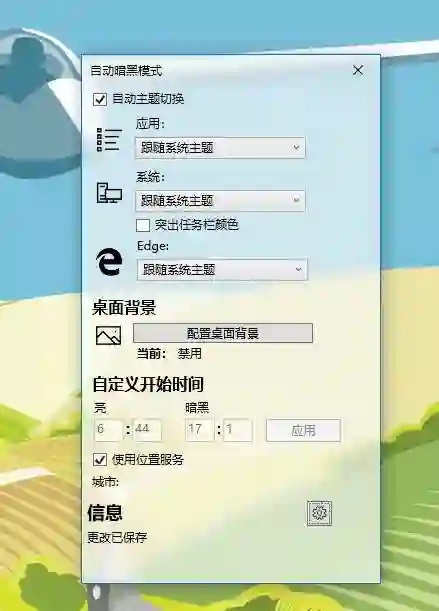Image resolution: width=439 pixels, height=611 pixels.
Task: Click the system devices icon beside 系统
Action: tap(109, 193)
